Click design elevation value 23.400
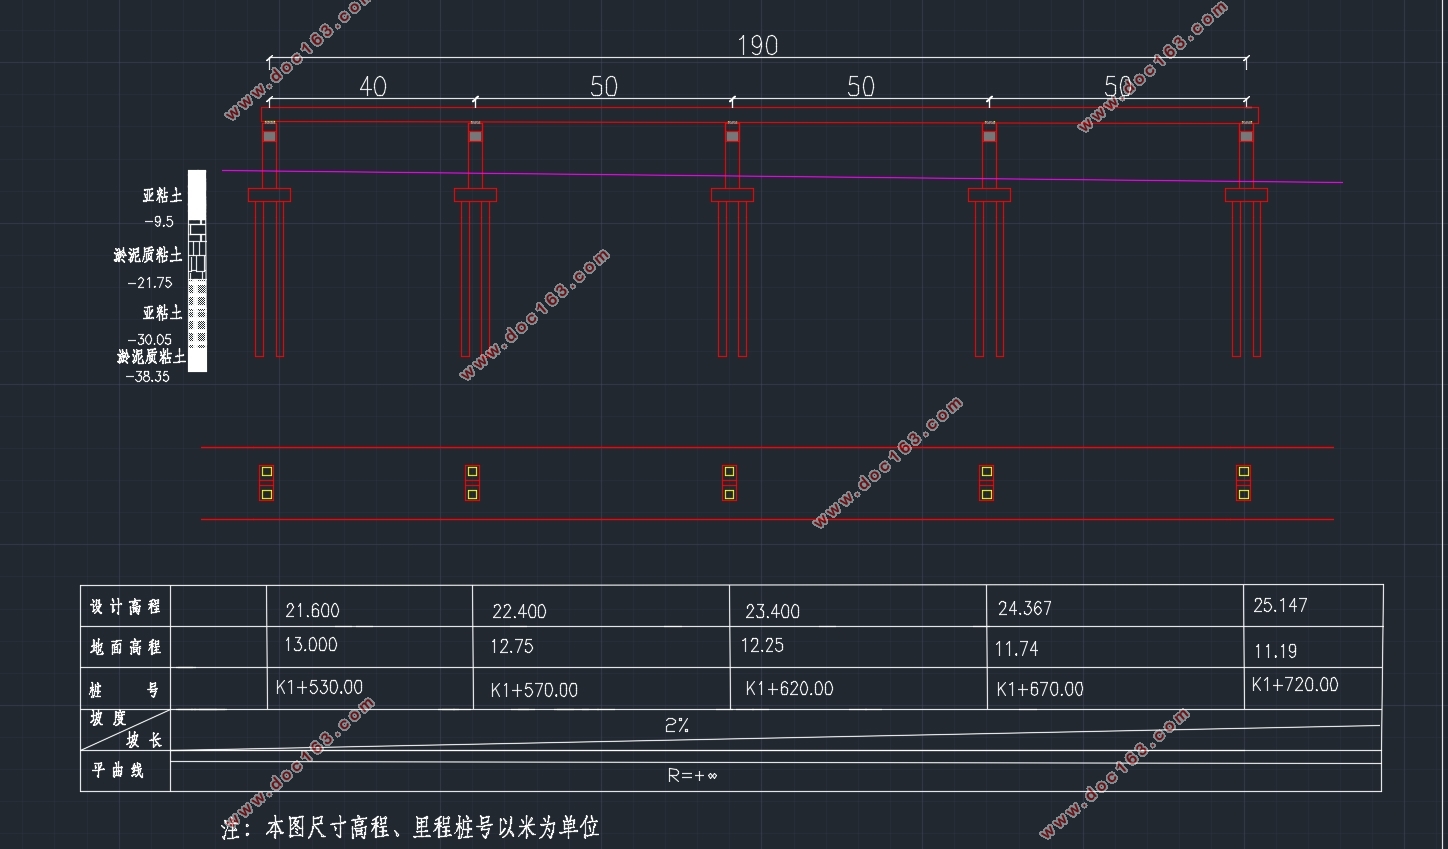Screen dimensions: 1448x849 click(x=772, y=611)
